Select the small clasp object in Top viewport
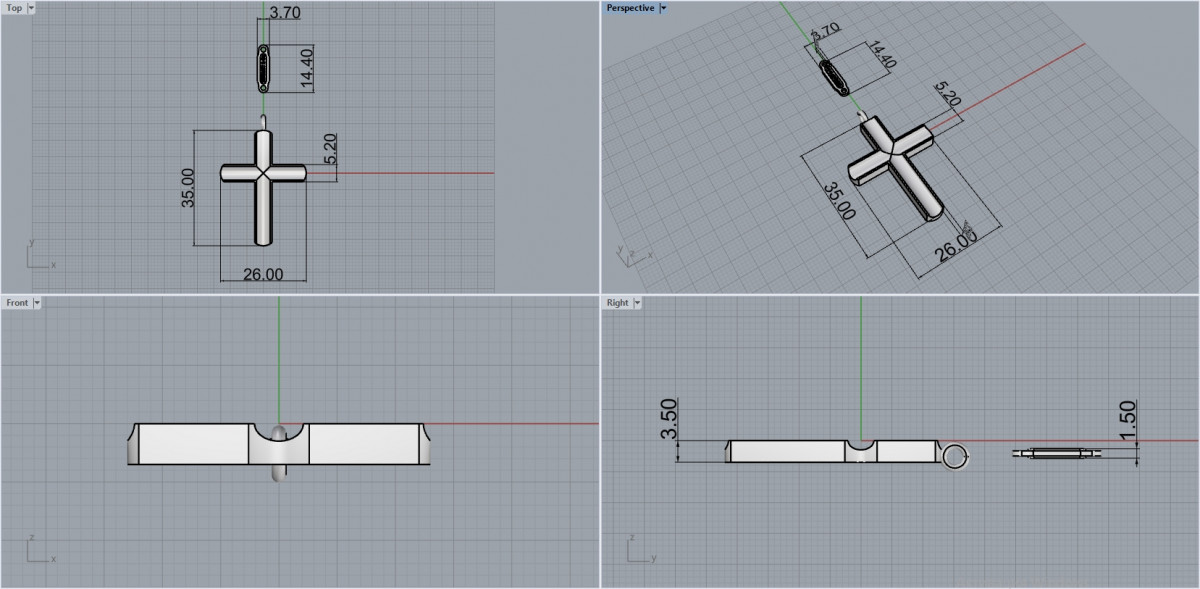Image resolution: width=1200 pixels, height=589 pixels. [263, 69]
